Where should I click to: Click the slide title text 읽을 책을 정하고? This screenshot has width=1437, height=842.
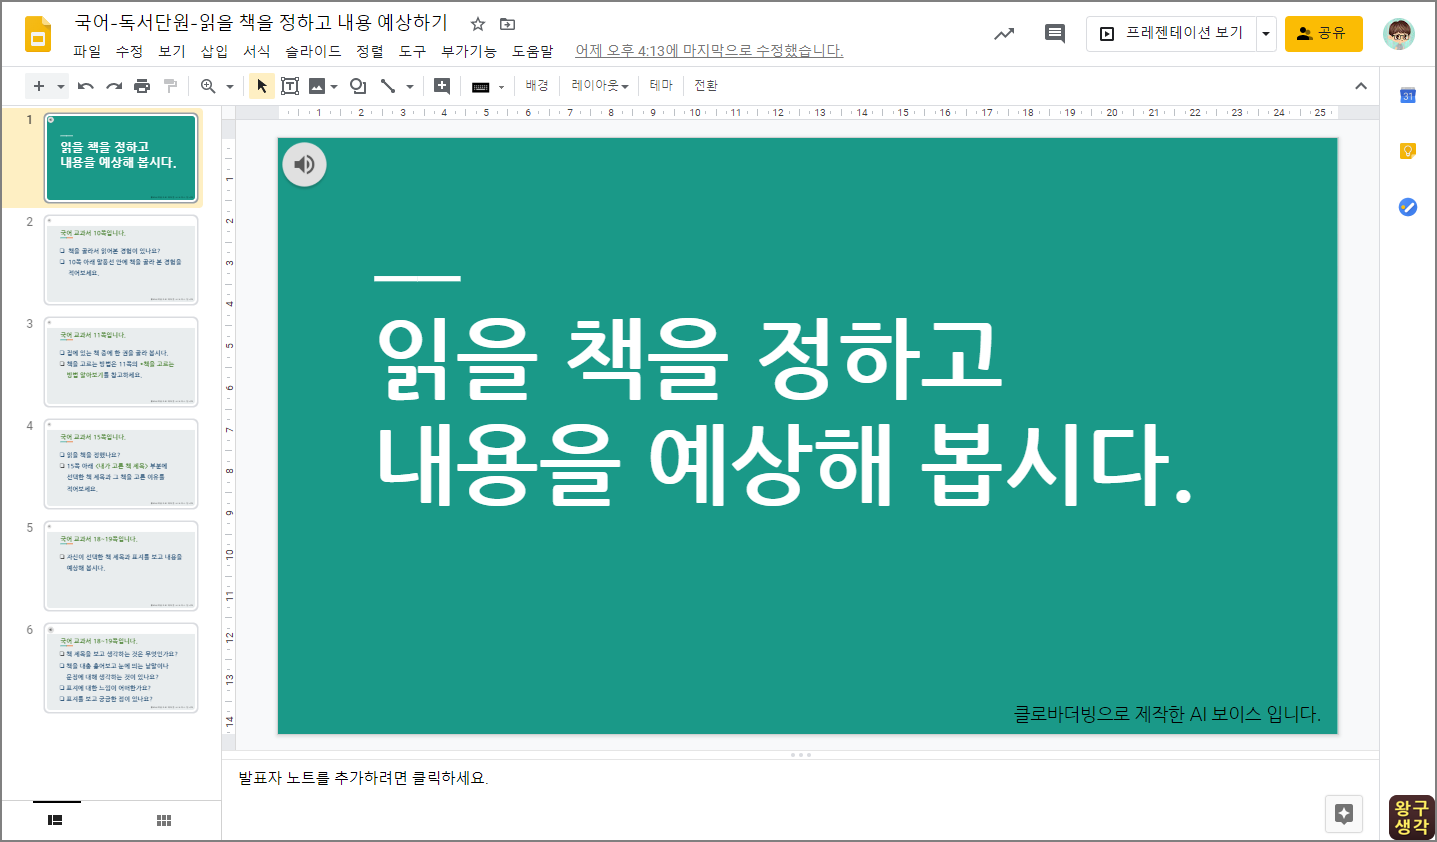point(689,358)
